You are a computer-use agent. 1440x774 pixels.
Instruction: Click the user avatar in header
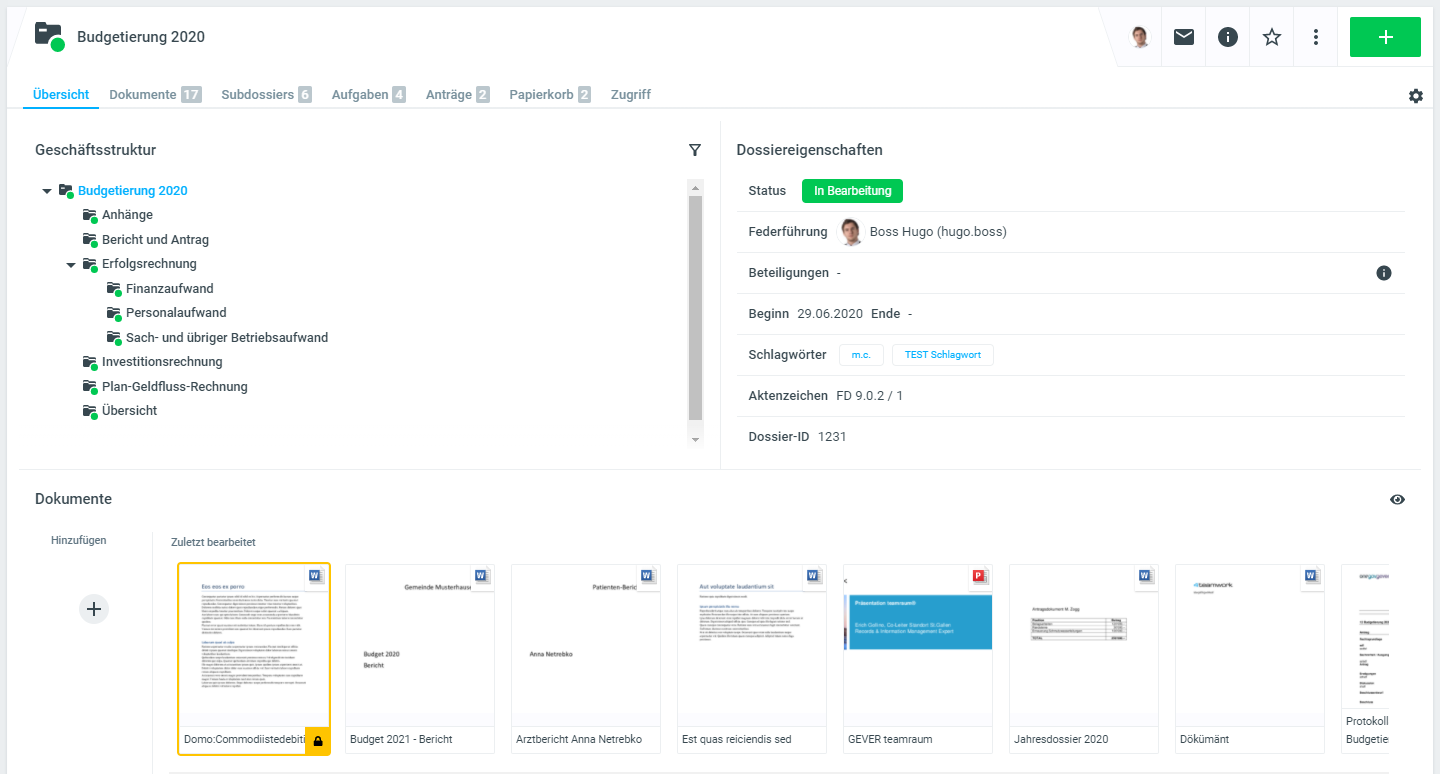coord(1140,37)
